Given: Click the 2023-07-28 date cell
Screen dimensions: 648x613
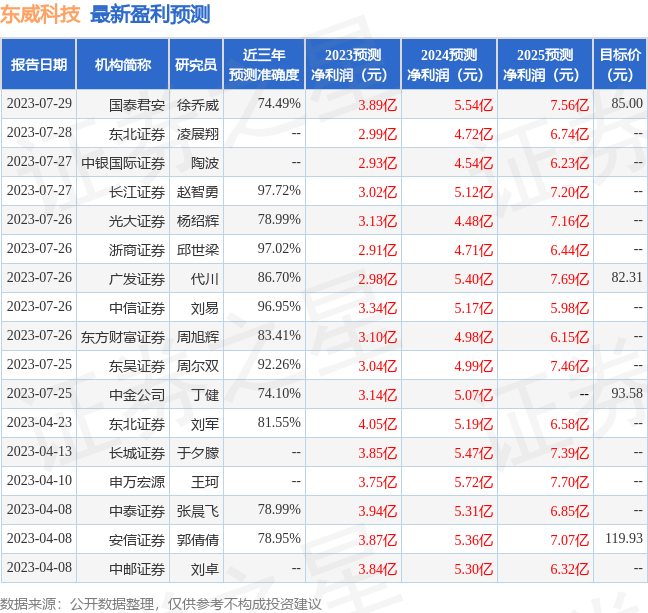Looking at the screenshot, I should click(x=39, y=133).
